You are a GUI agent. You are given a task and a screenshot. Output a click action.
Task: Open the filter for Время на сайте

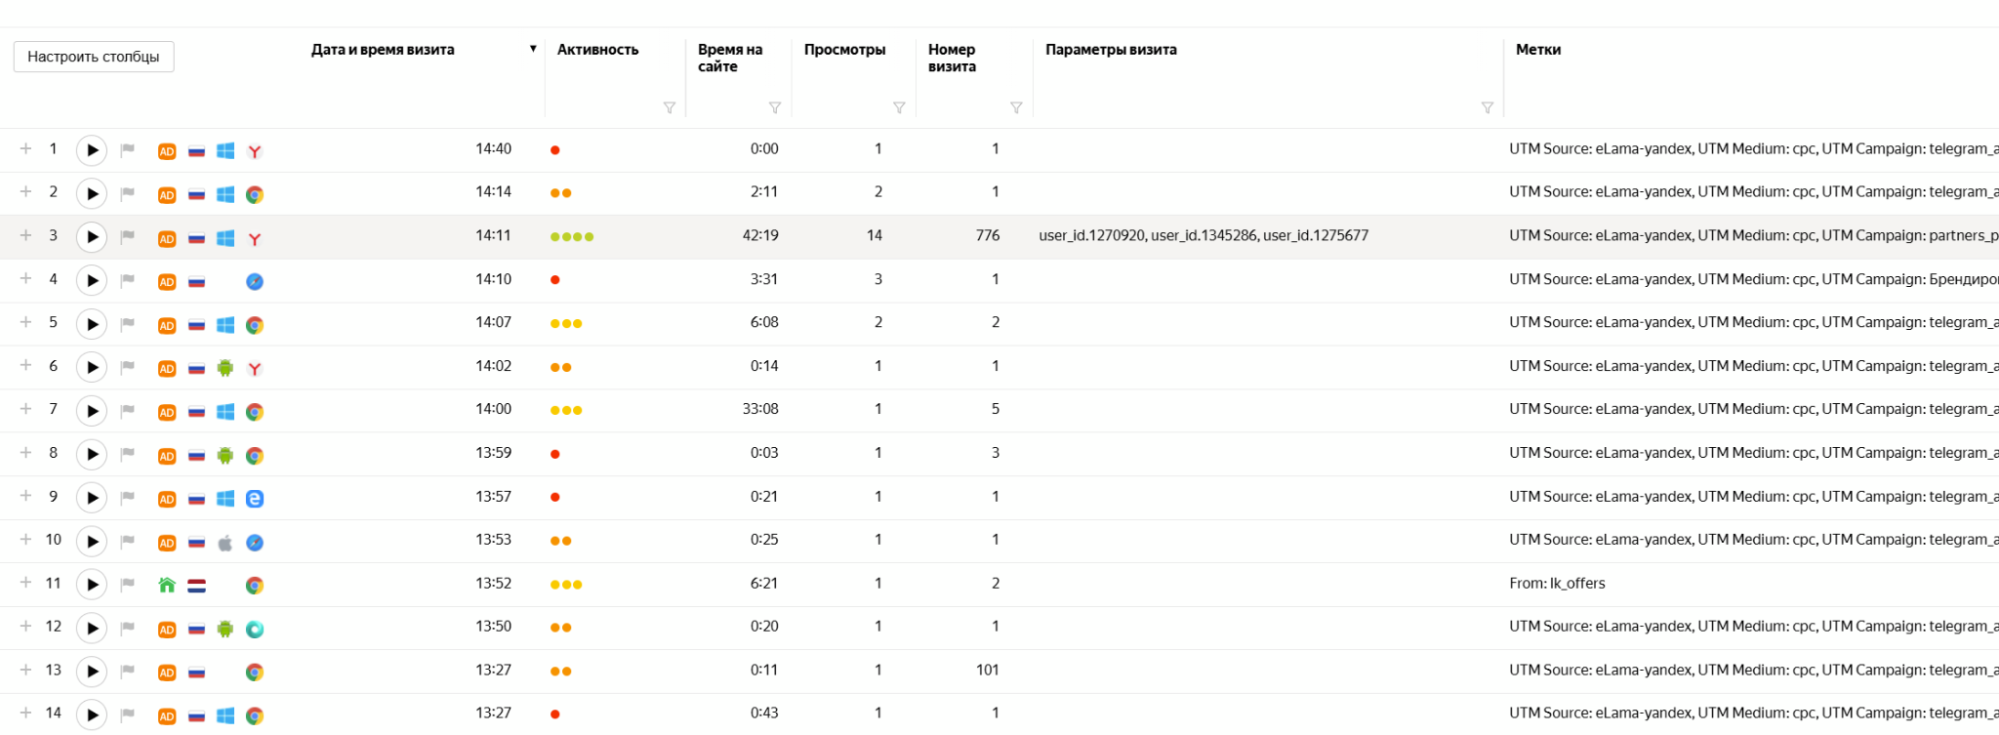774,108
